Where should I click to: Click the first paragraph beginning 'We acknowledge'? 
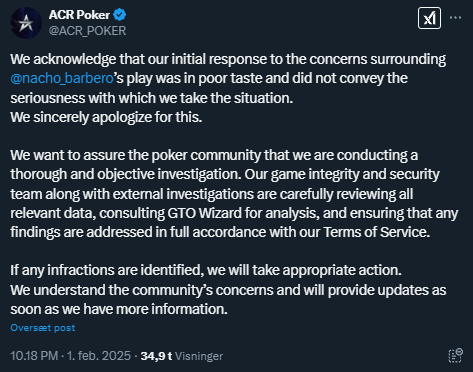(228, 79)
